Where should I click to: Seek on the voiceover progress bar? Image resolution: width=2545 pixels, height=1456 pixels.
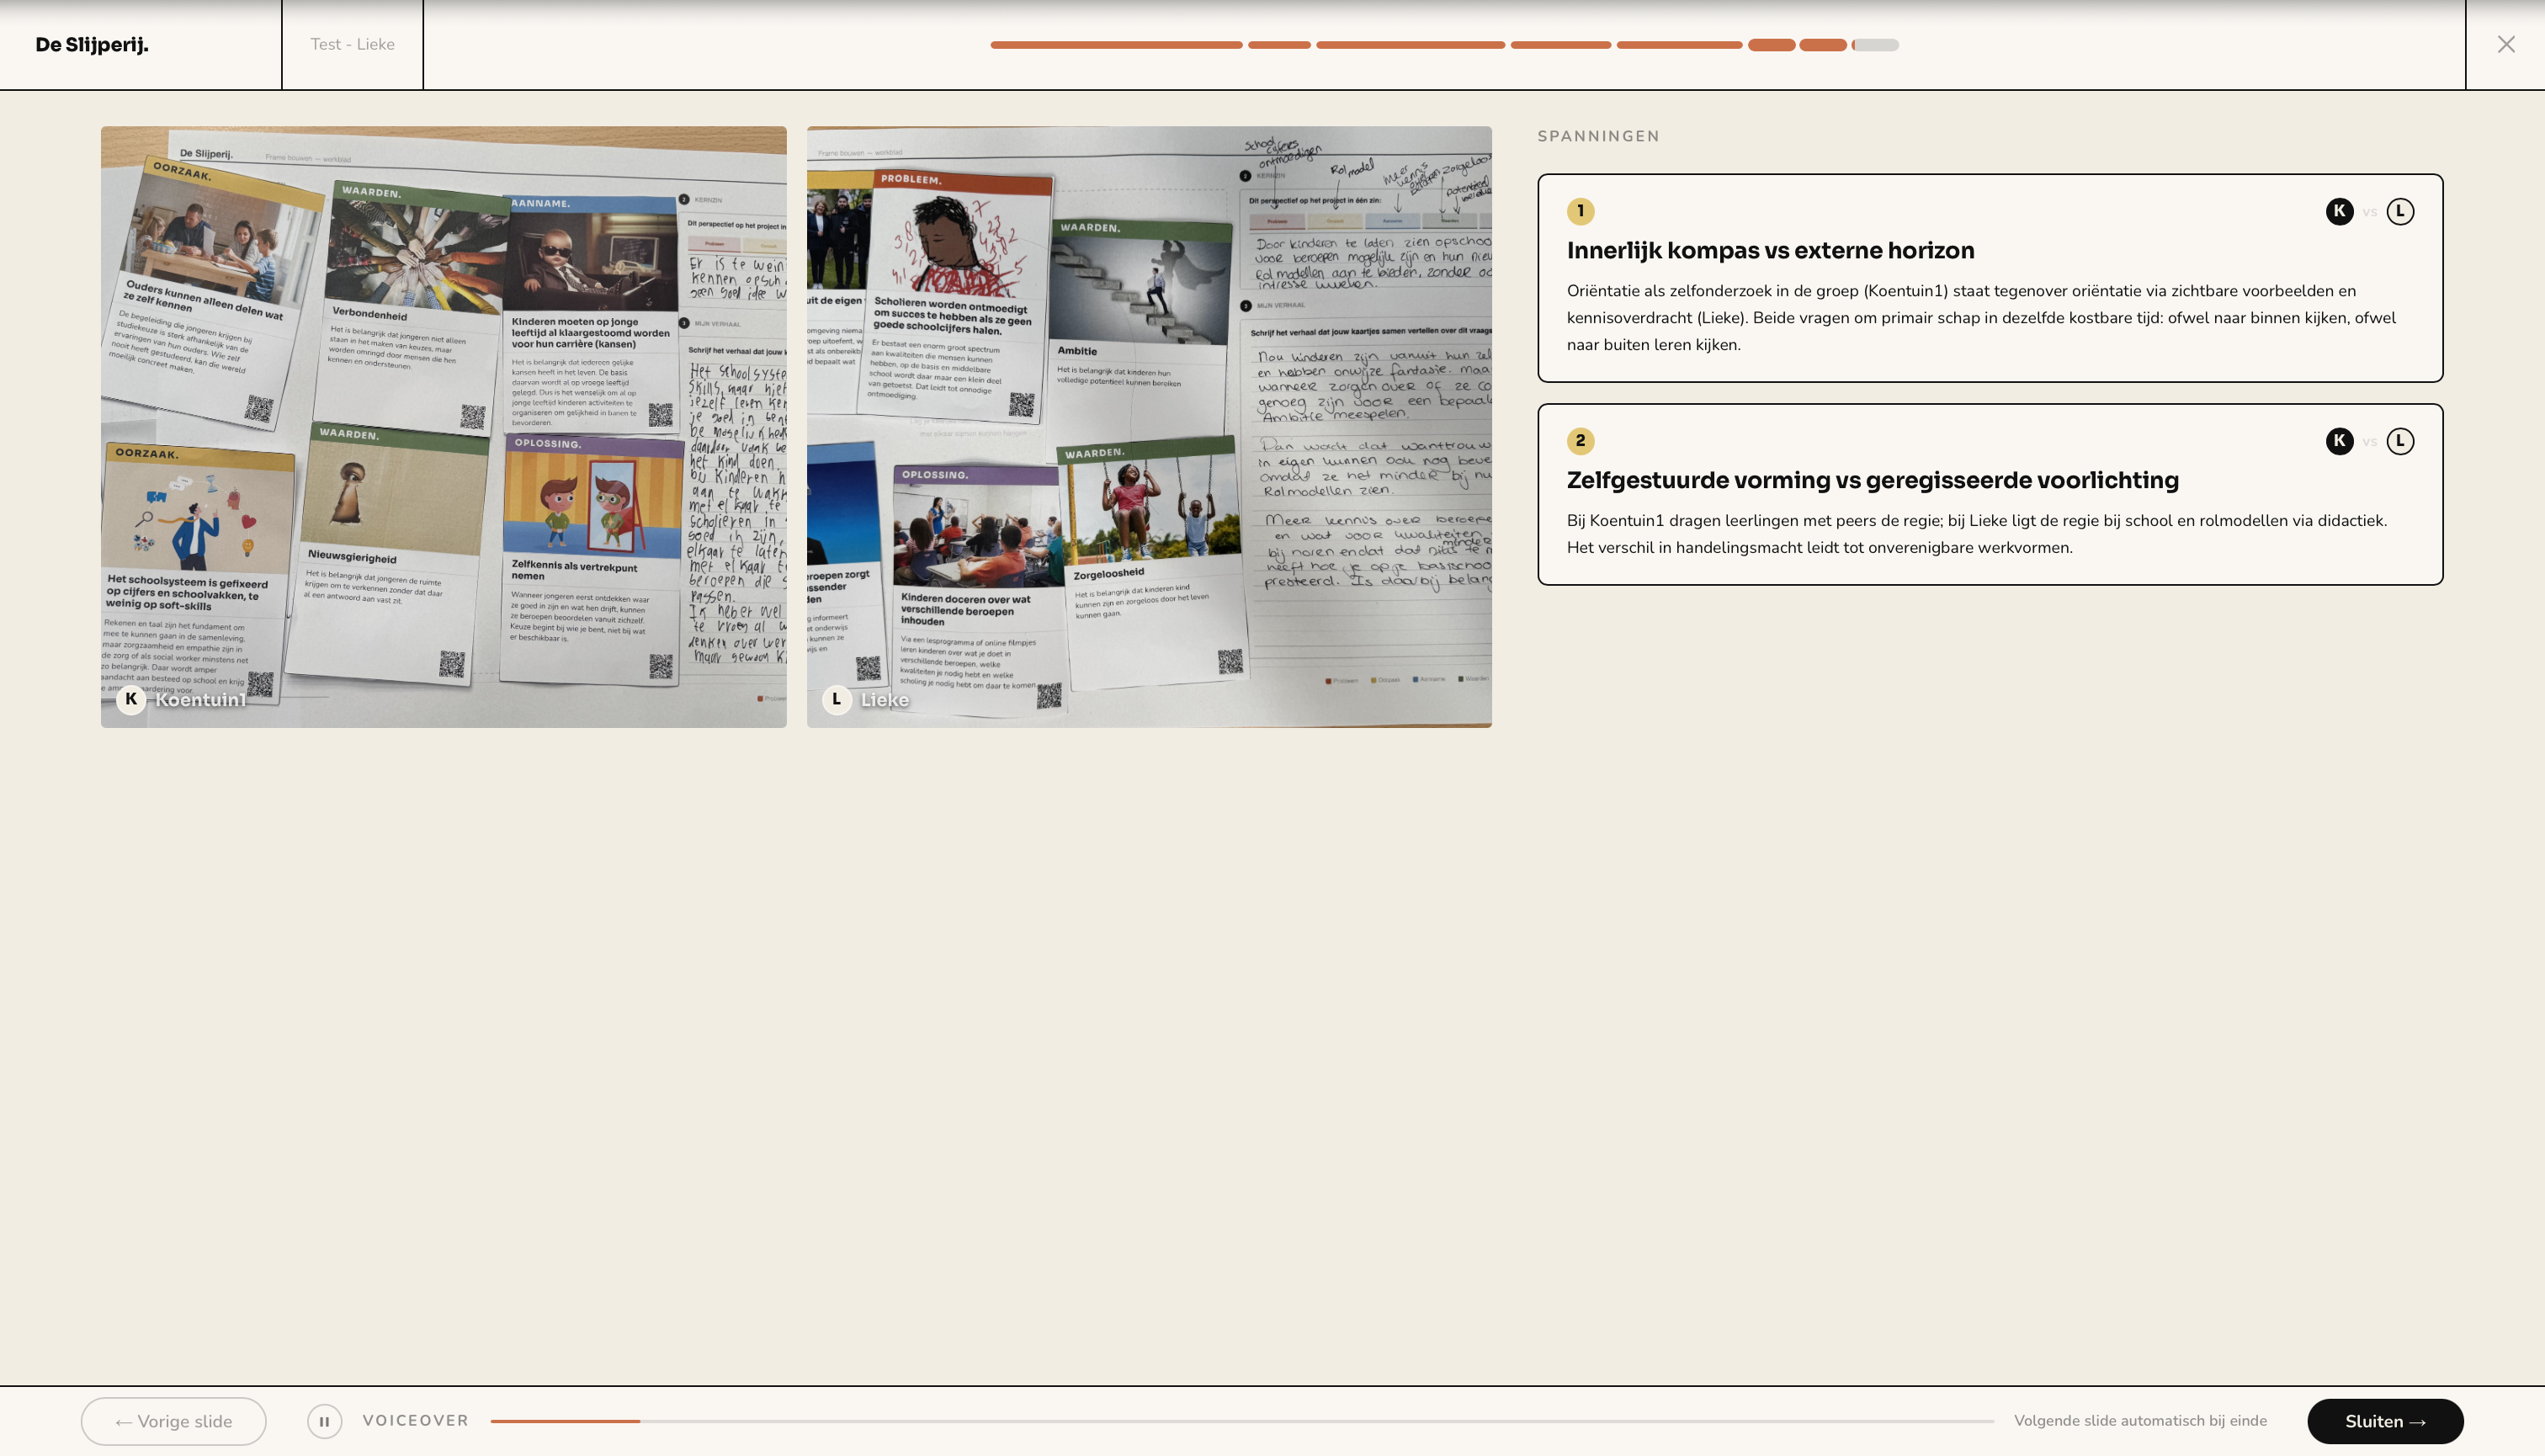[x=1242, y=1421]
